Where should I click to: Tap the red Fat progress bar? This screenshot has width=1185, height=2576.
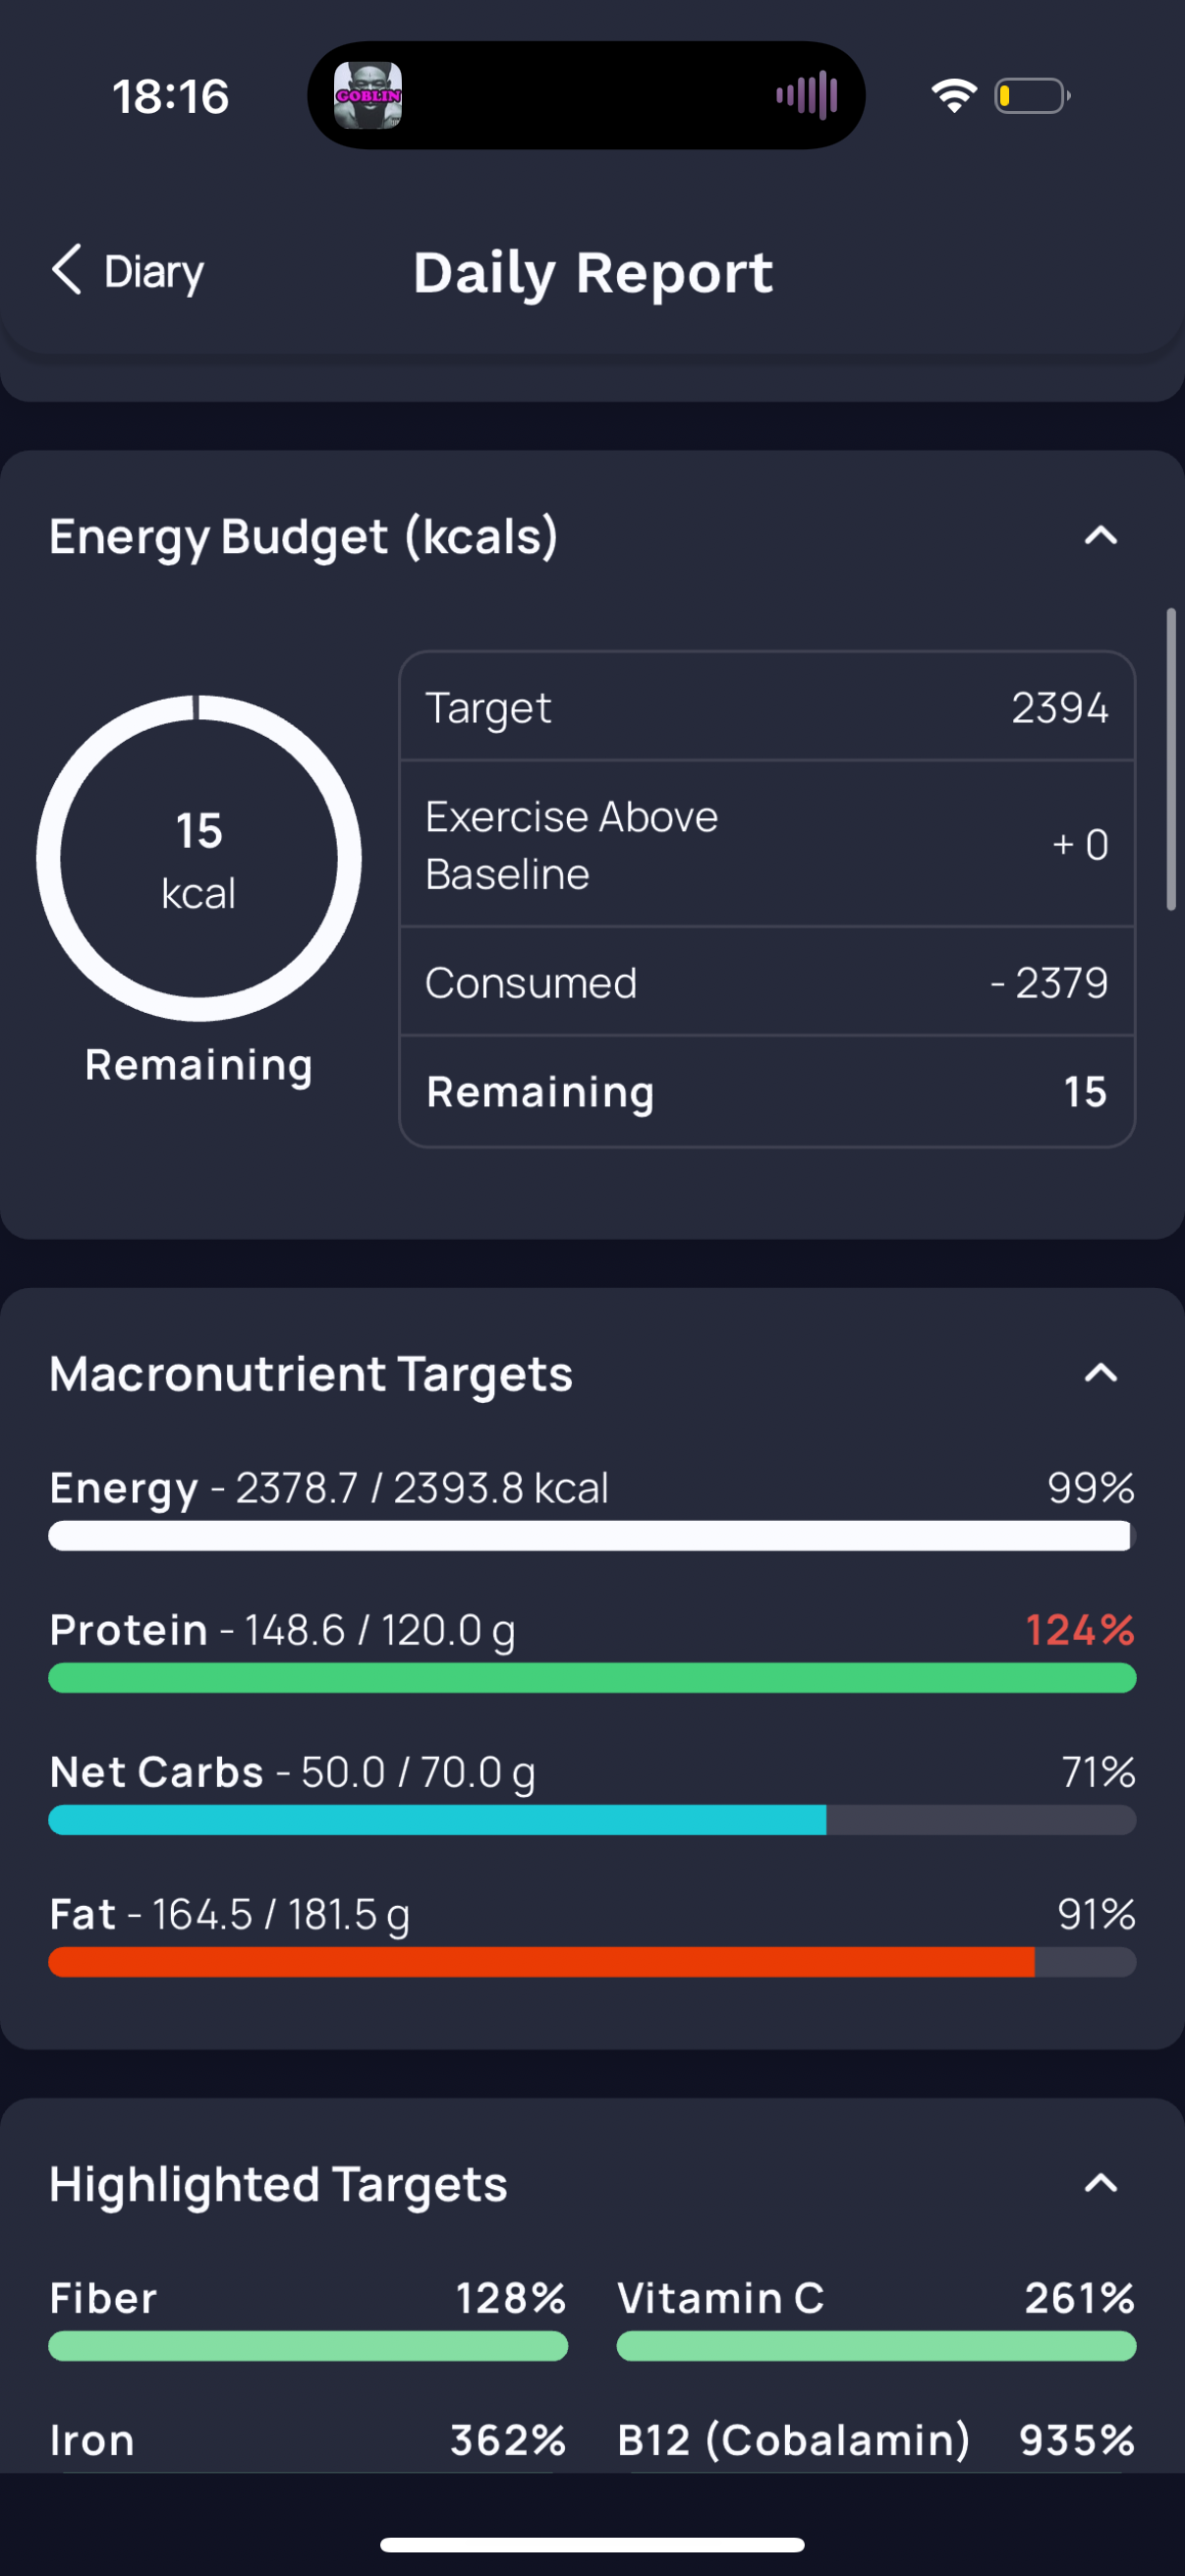pos(592,1962)
